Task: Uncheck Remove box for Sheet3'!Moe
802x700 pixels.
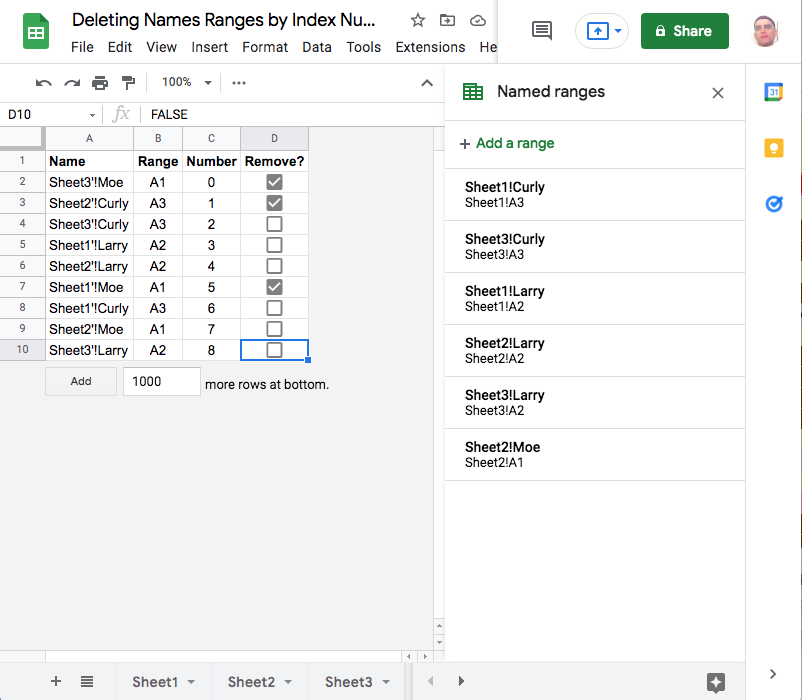Action: (274, 182)
